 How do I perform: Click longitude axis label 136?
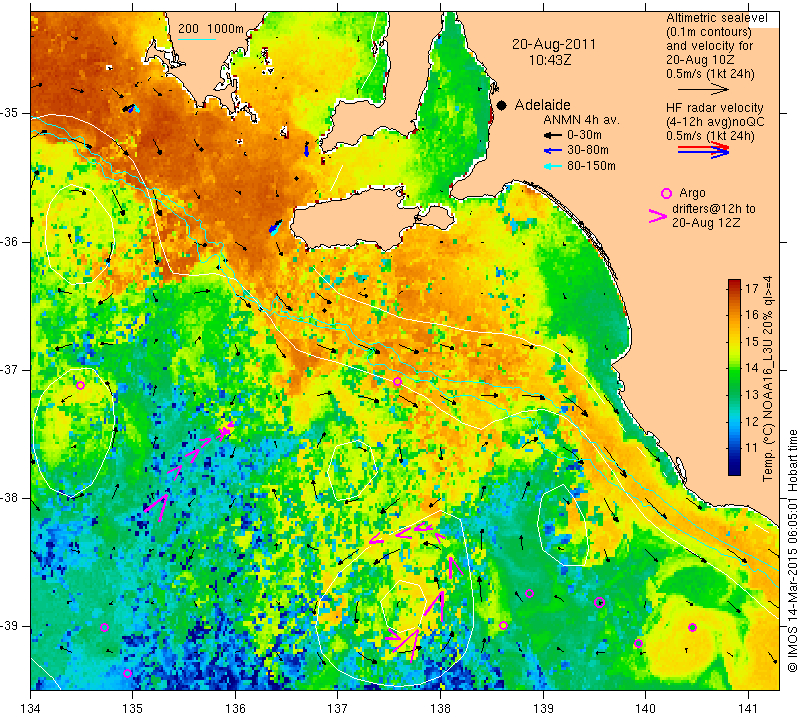[235, 709]
